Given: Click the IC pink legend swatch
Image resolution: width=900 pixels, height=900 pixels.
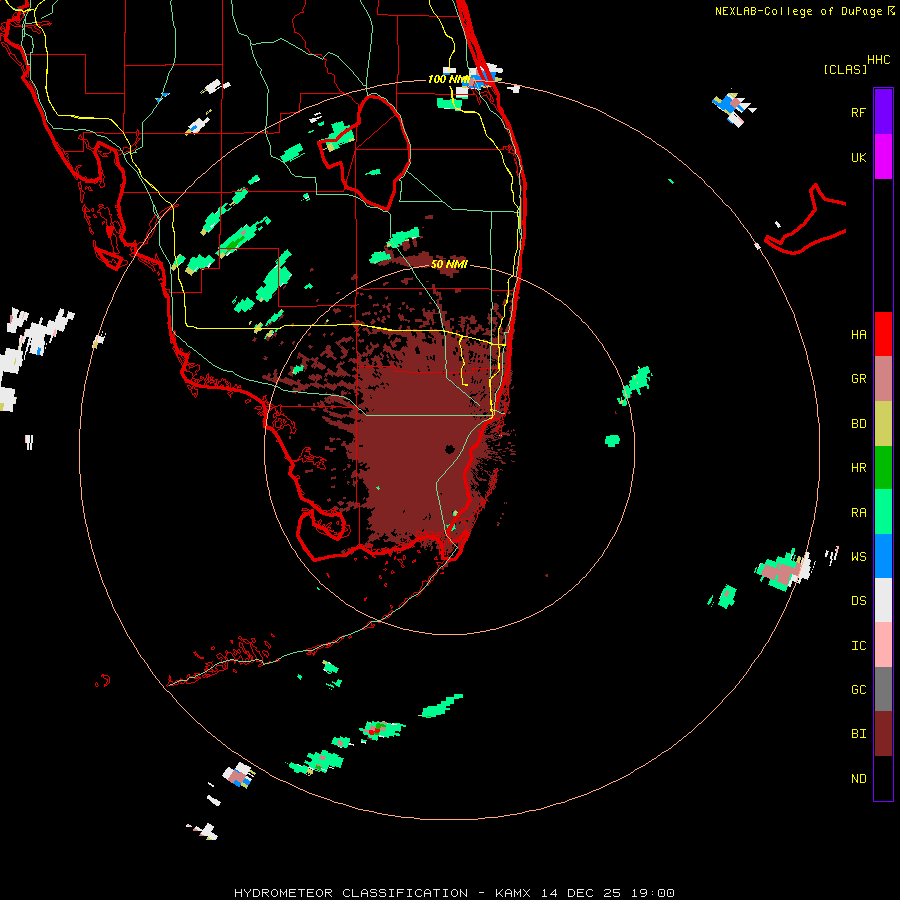Looking at the screenshot, I should pyautogui.click(x=883, y=645).
